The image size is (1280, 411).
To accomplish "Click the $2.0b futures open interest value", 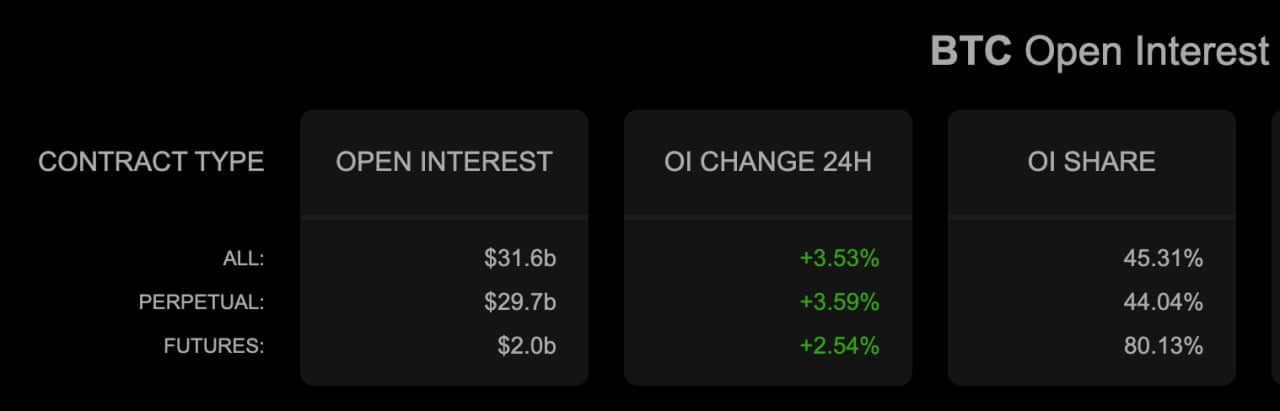I will coord(527,347).
